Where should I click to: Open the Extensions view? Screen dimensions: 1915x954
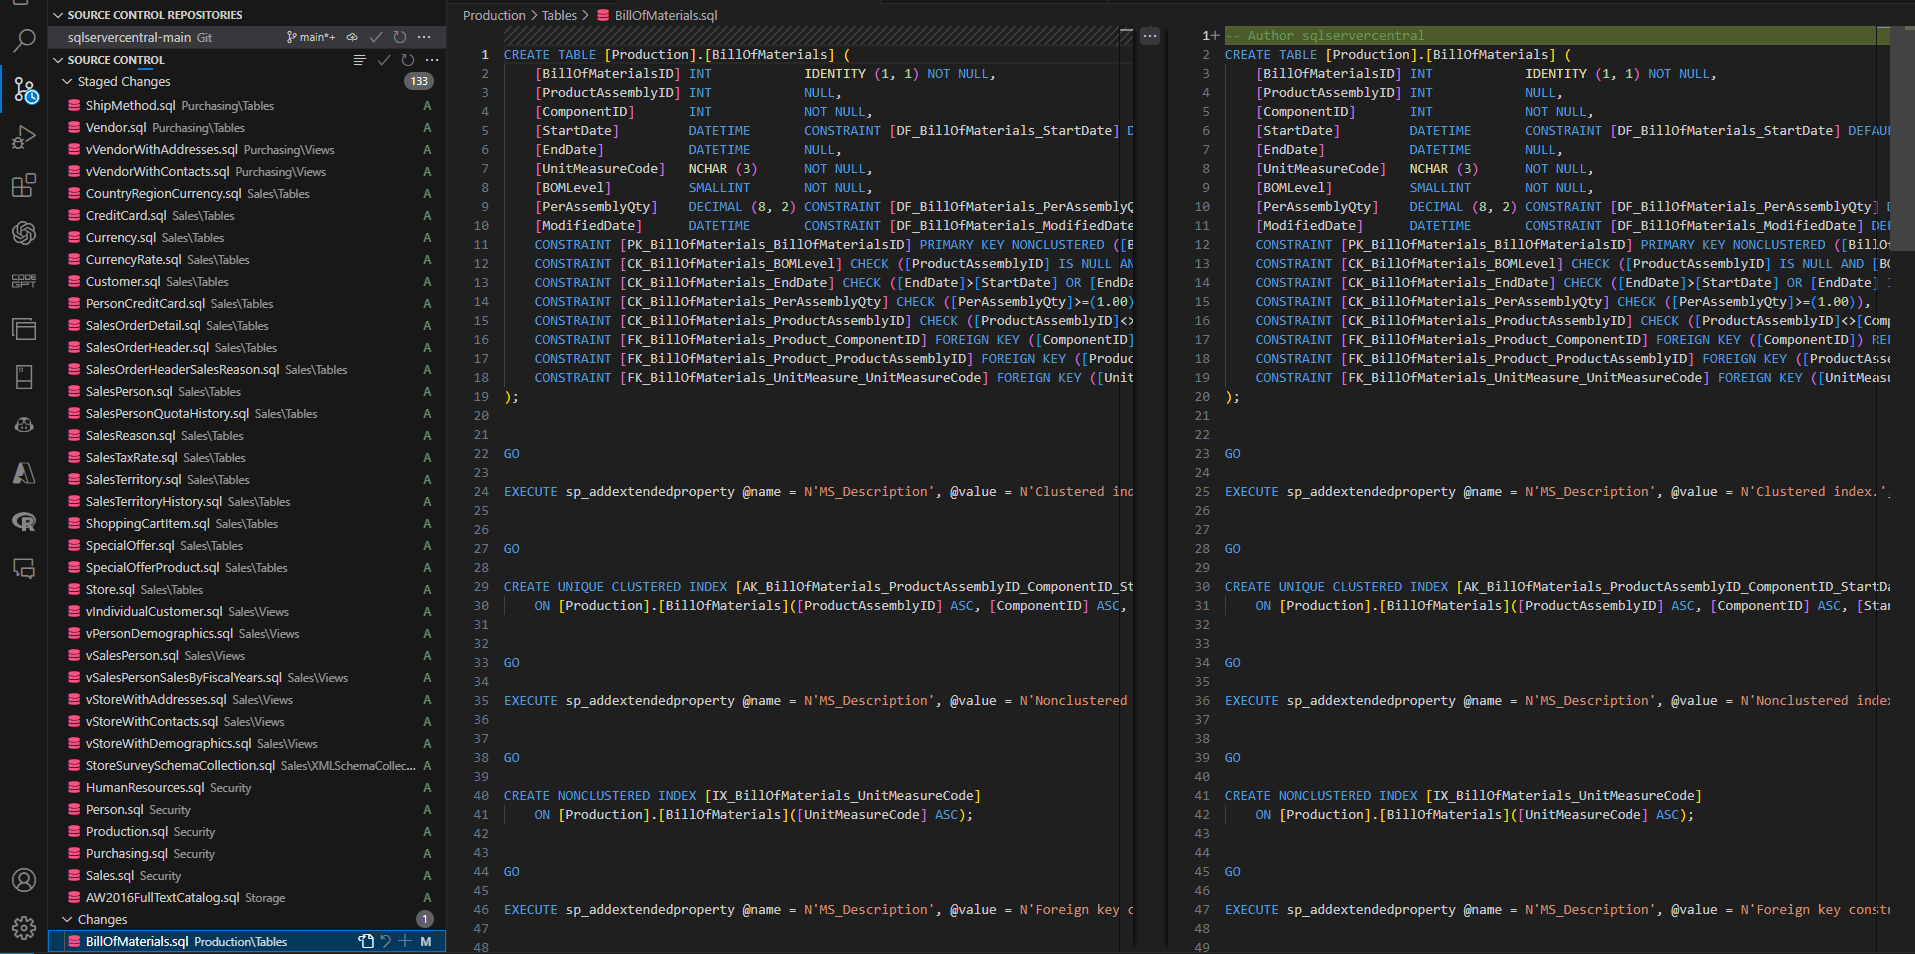tap(24, 185)
